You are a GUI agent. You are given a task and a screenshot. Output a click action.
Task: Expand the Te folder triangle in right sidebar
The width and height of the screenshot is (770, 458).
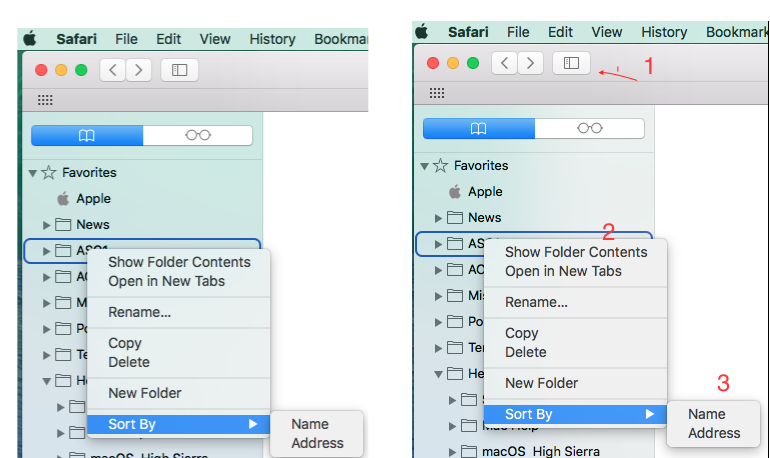(439, 349)
